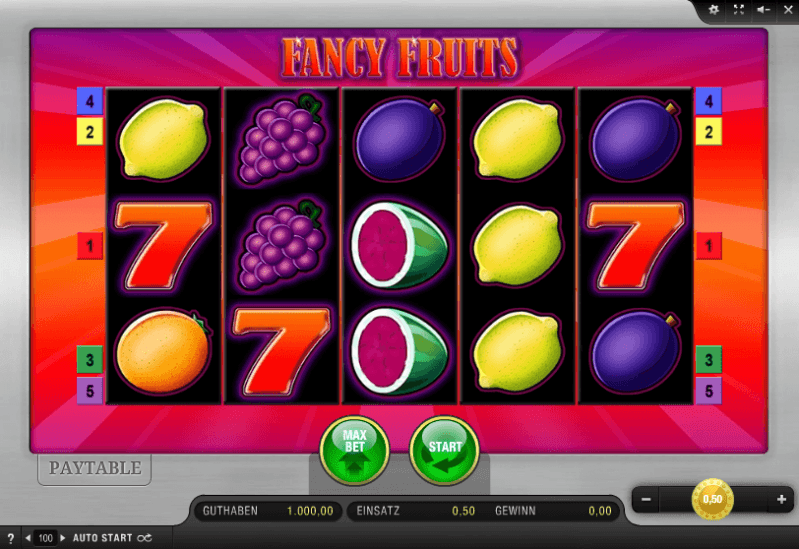Open the help question mark icon
799x549 pixels.
11,538
